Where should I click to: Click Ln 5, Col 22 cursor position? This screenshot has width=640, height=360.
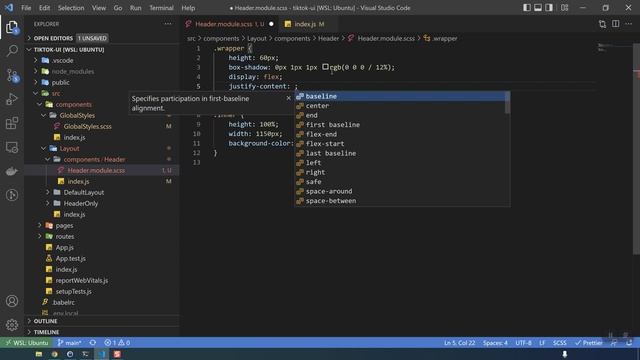(460, 343)
